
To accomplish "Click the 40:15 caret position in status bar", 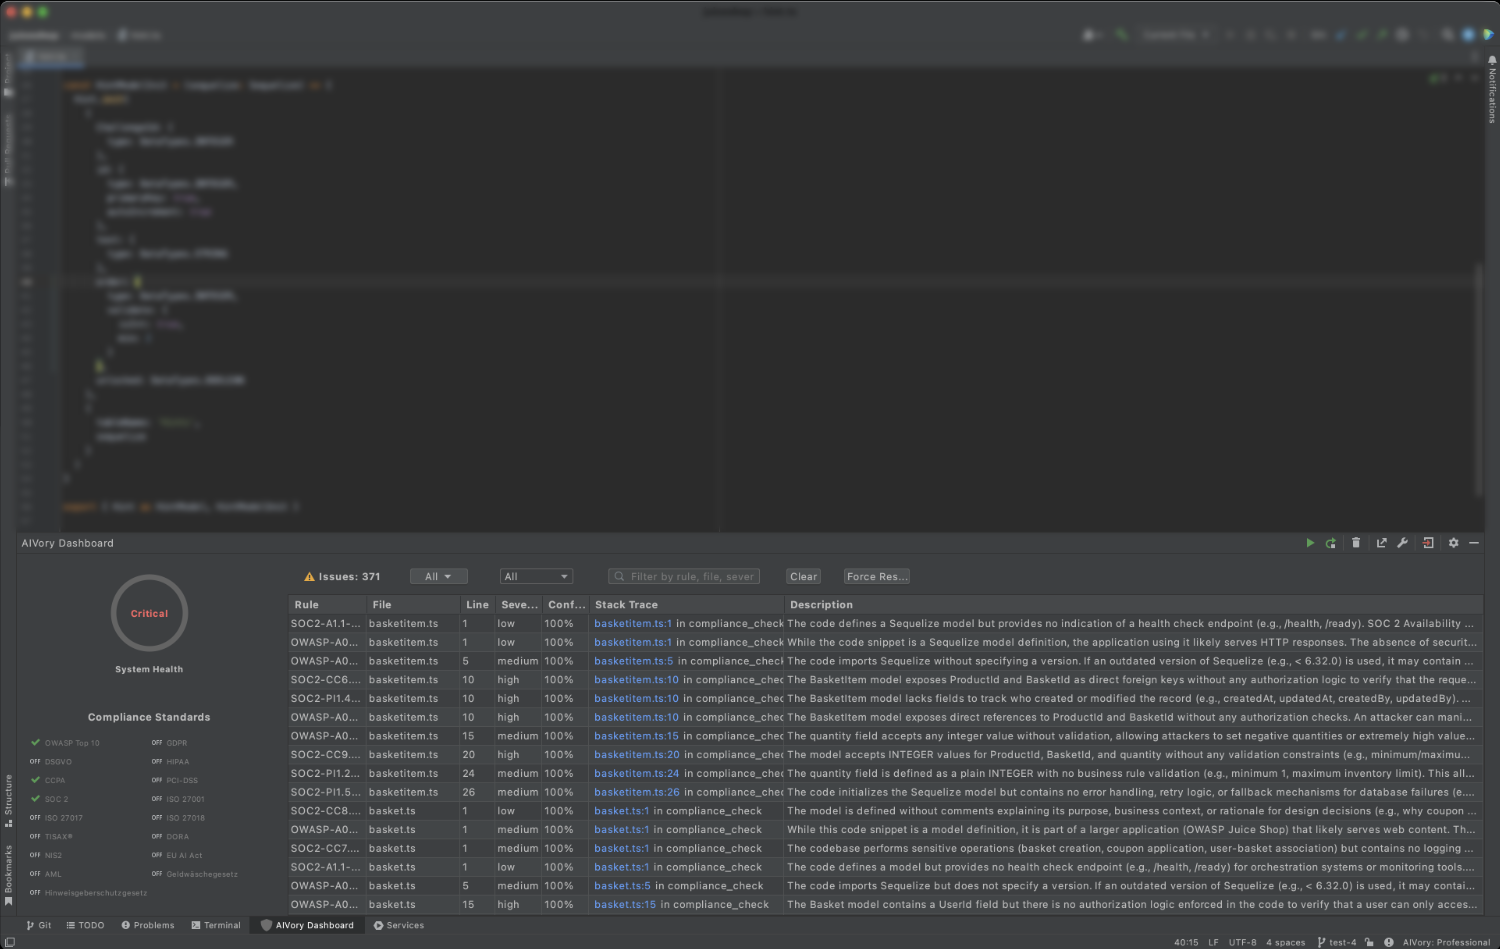I will [x=1186, y=942].
